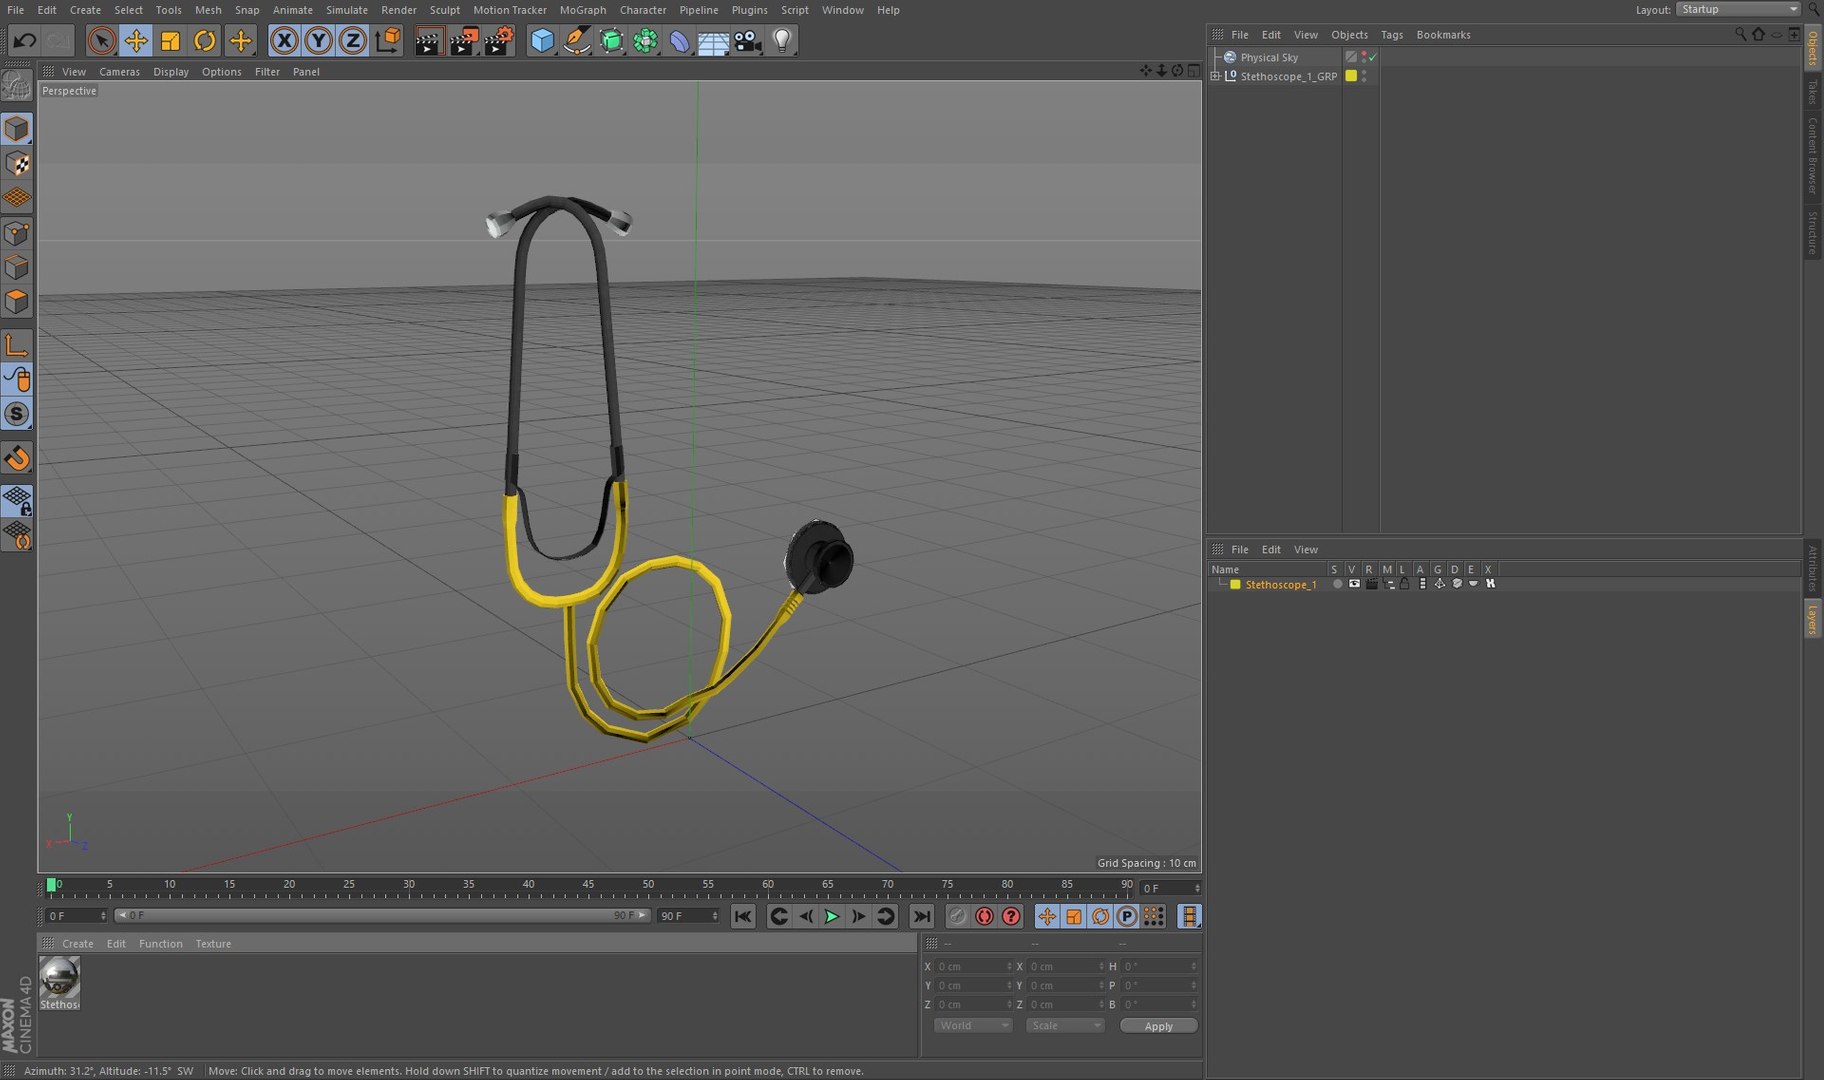Open the Scale mode dropdown
1824x1080 pixels.
pyautogui.click(x=1065, y=1026)
